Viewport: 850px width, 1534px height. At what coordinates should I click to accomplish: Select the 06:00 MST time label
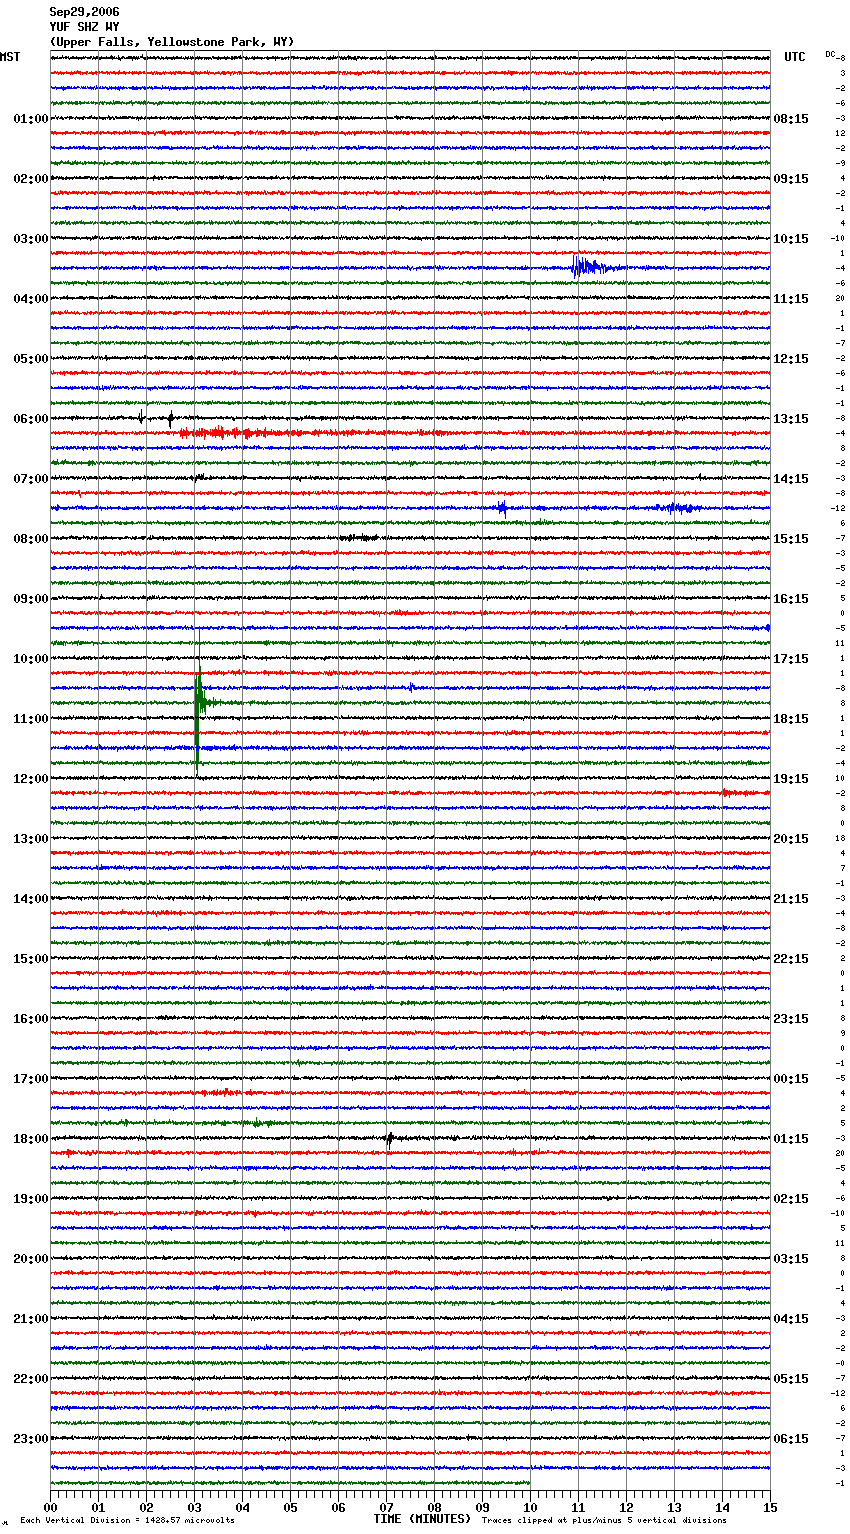(31, 419)
